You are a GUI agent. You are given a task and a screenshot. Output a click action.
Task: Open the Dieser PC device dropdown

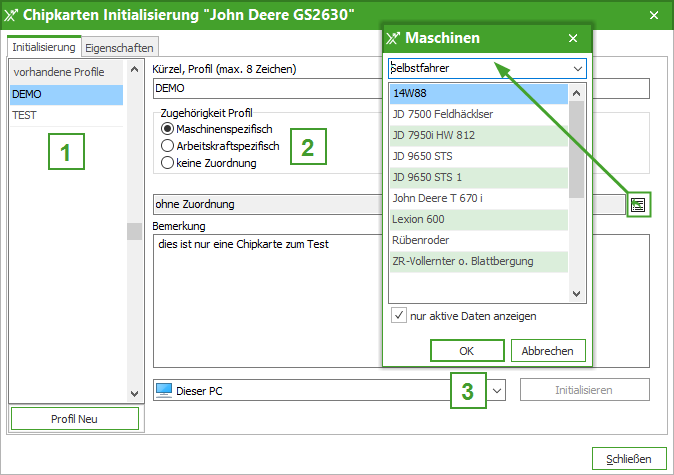497,390
